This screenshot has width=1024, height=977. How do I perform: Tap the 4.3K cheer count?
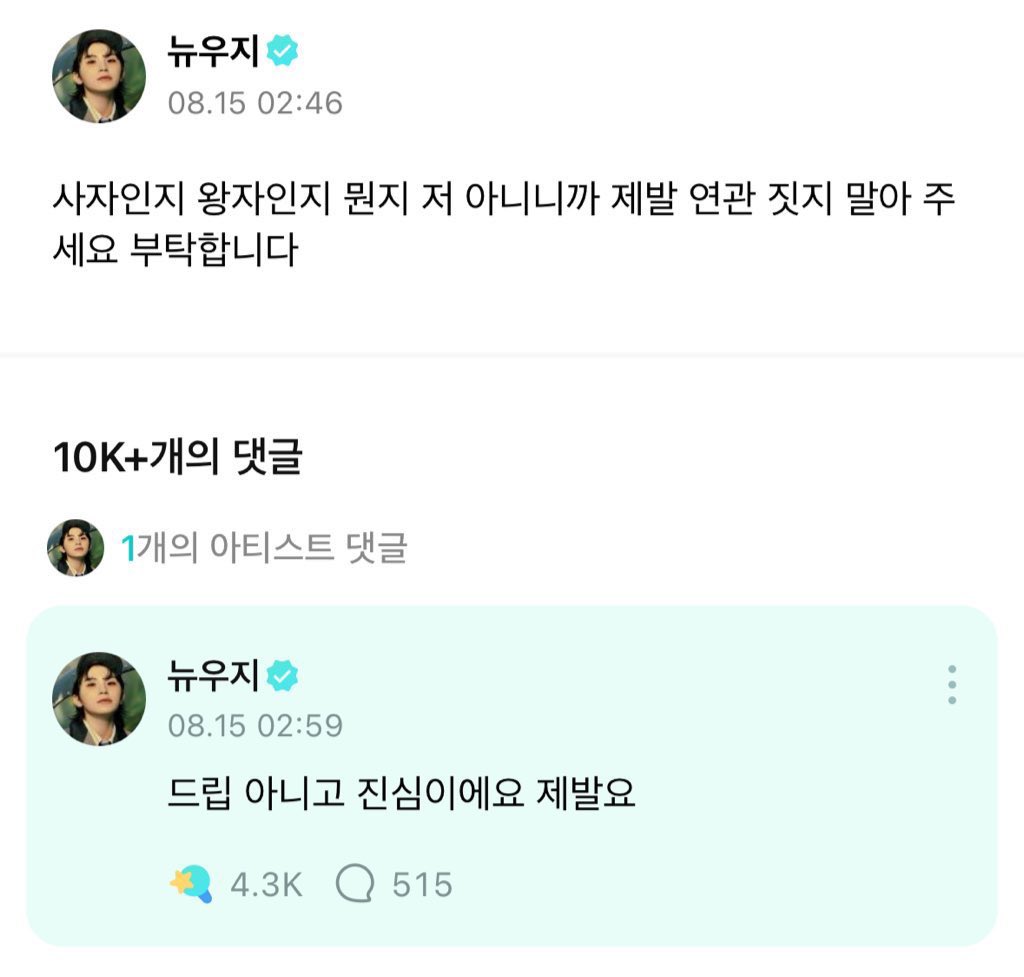tap(266, 884)
